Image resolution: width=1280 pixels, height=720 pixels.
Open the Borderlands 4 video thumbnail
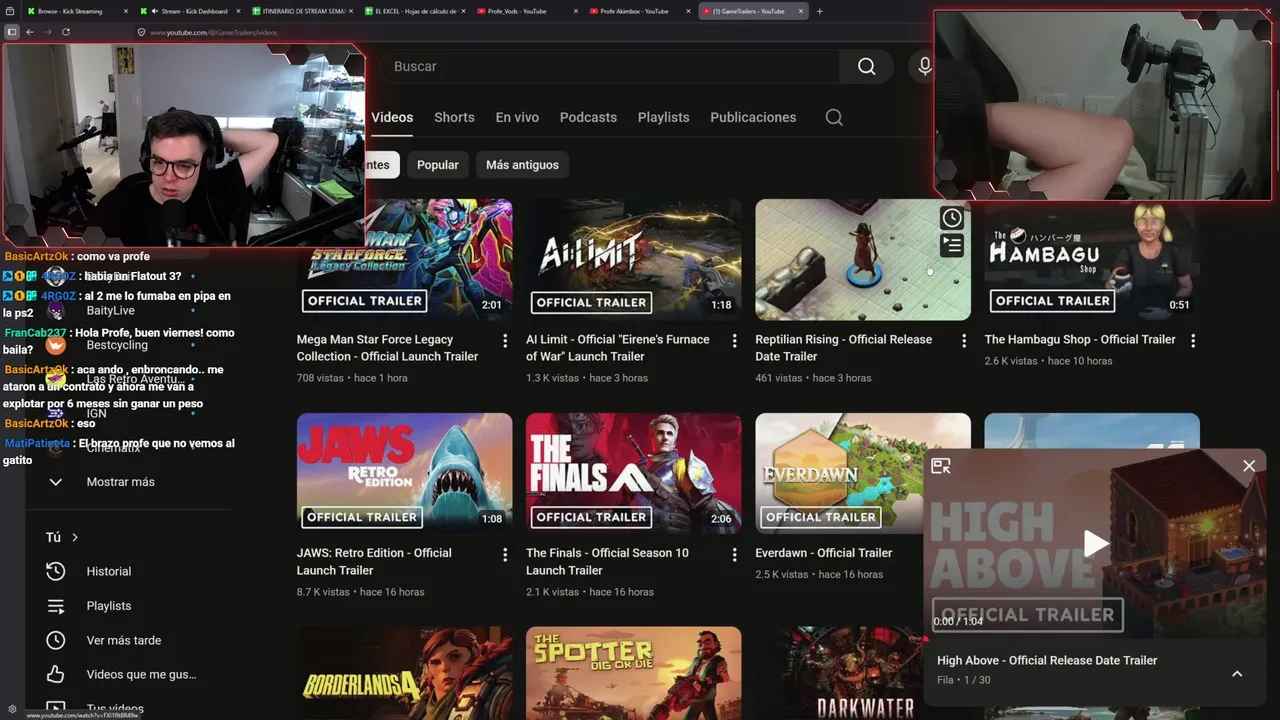pos(405,673)
